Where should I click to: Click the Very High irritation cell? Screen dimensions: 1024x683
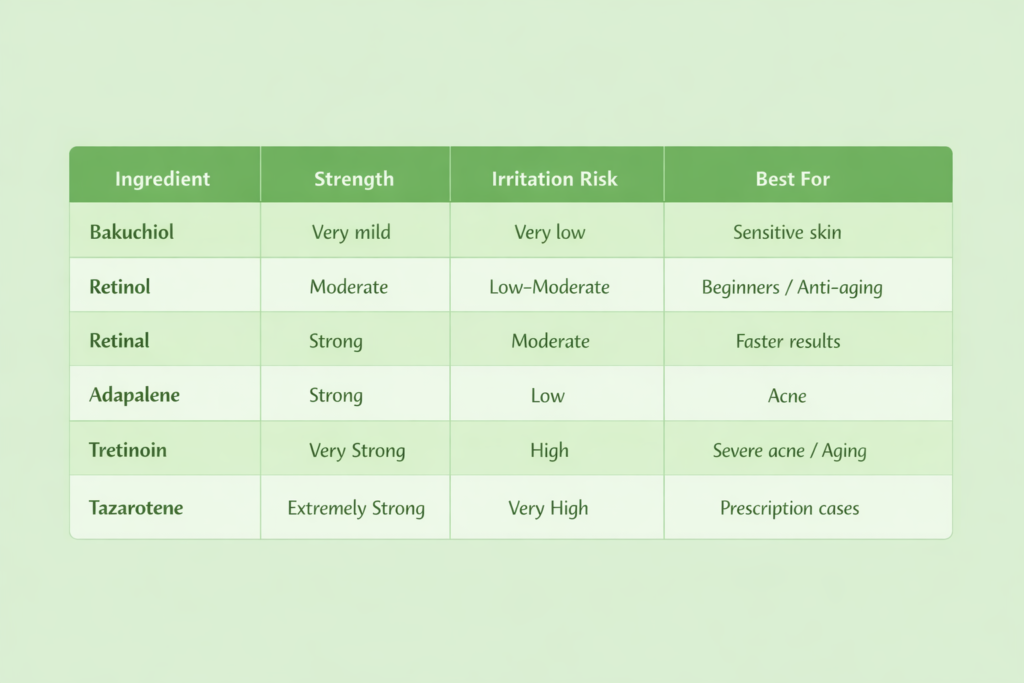548,508
